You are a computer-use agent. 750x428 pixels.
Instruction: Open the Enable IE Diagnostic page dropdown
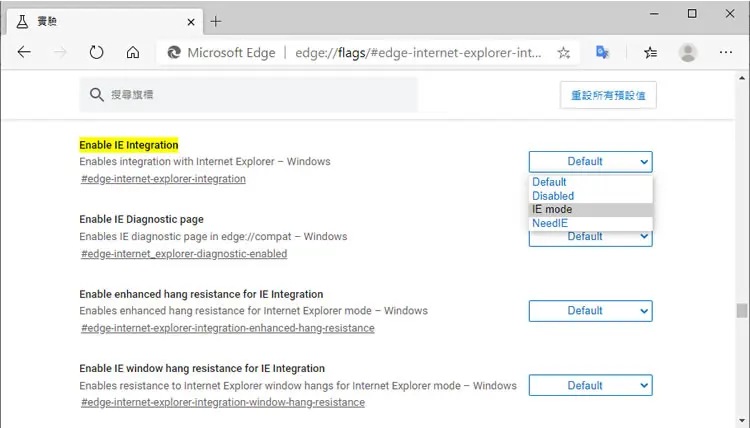[590, 238]
